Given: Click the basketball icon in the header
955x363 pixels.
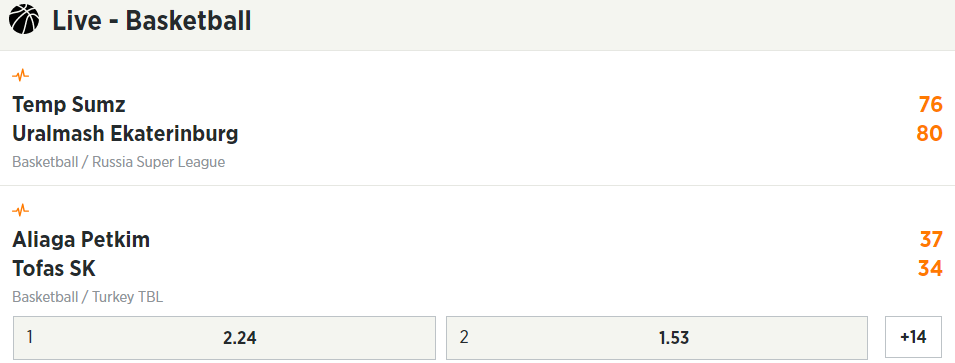Looking at the screenshot, I should tap(24, 19).
